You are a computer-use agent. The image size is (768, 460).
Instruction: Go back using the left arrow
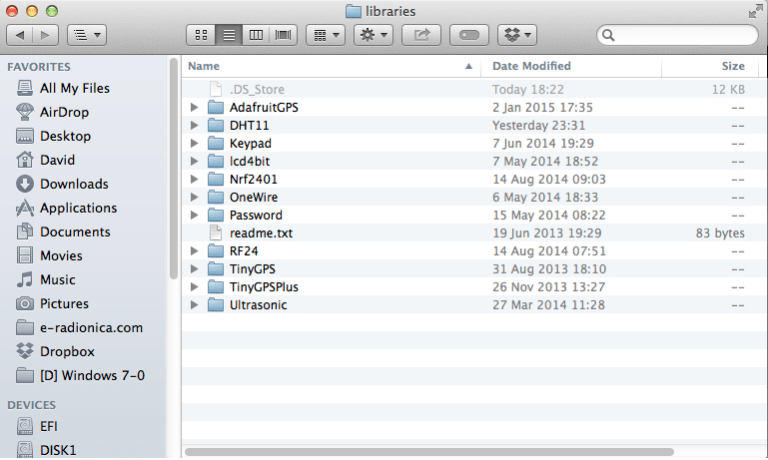[x=21, y=35]
